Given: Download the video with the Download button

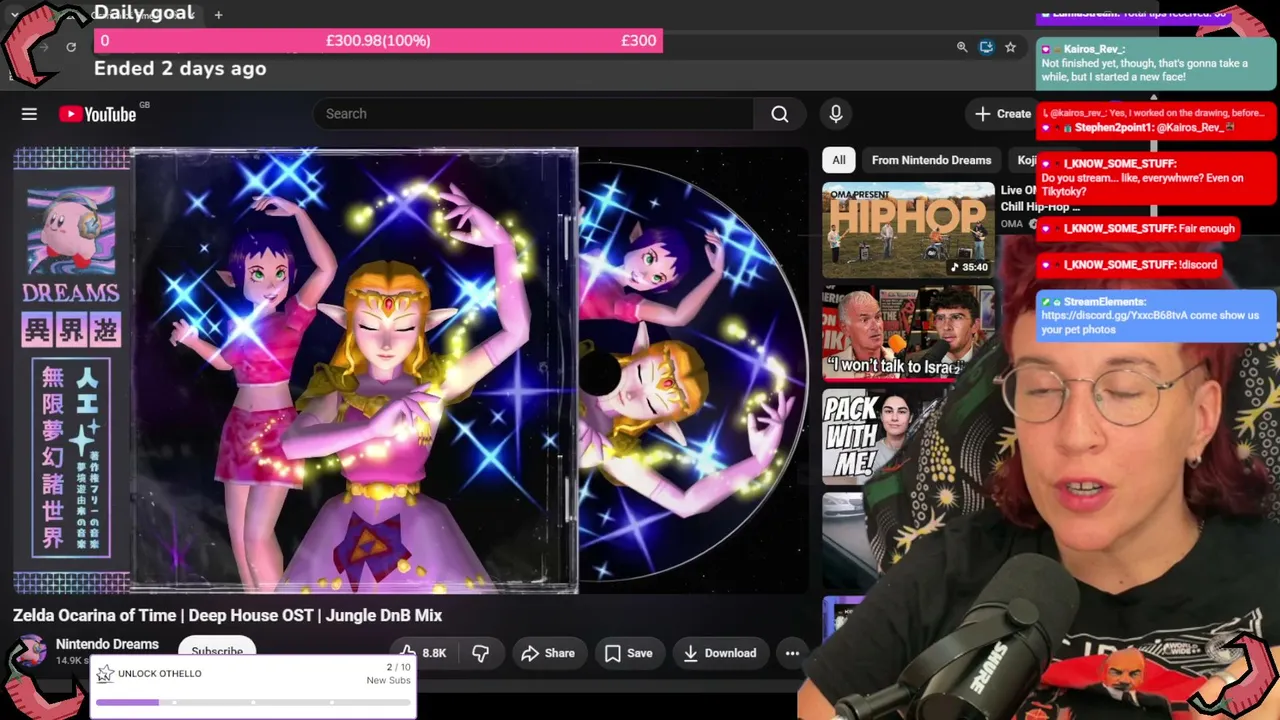Looking at the screenshot, I should 720,653.
